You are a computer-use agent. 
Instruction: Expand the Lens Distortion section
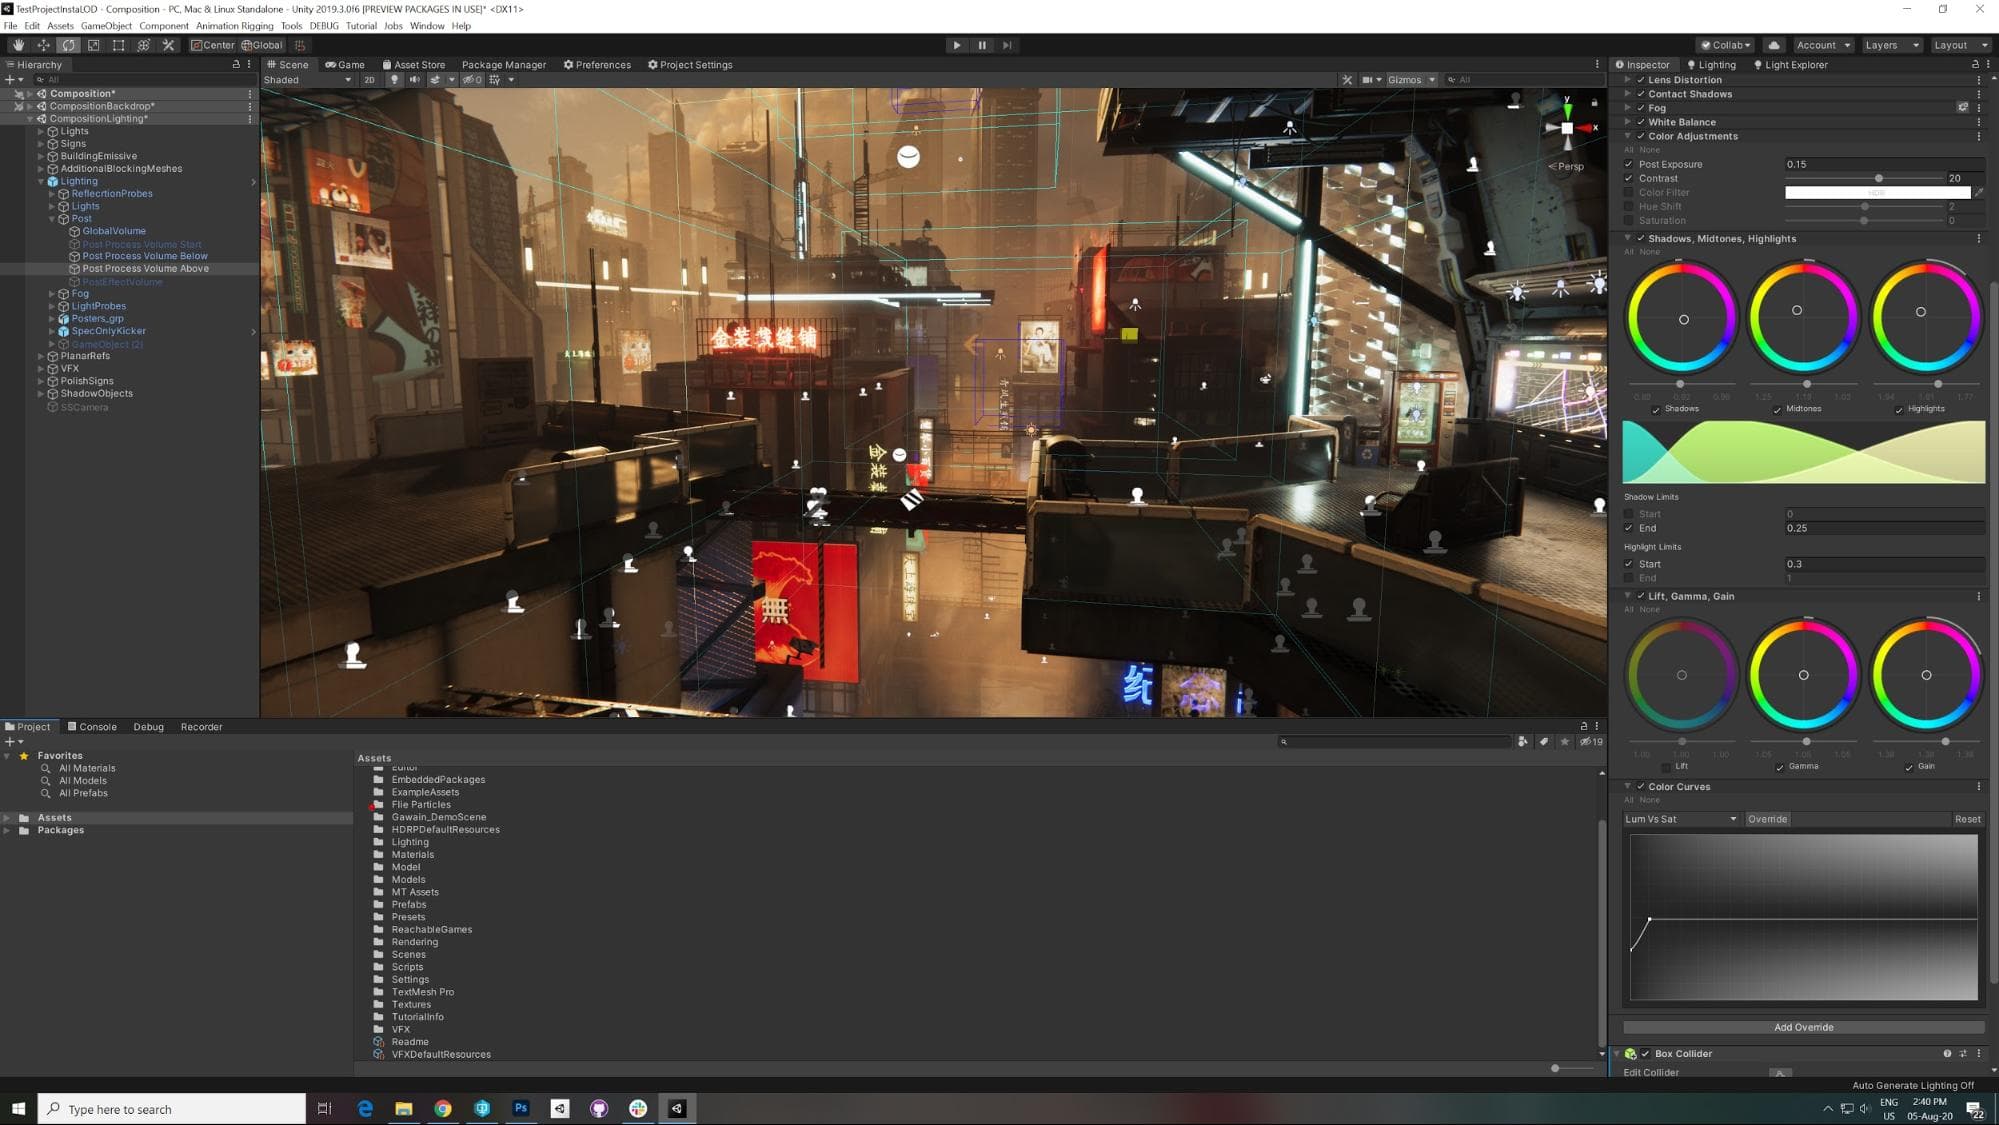[x=1628, y=81]
